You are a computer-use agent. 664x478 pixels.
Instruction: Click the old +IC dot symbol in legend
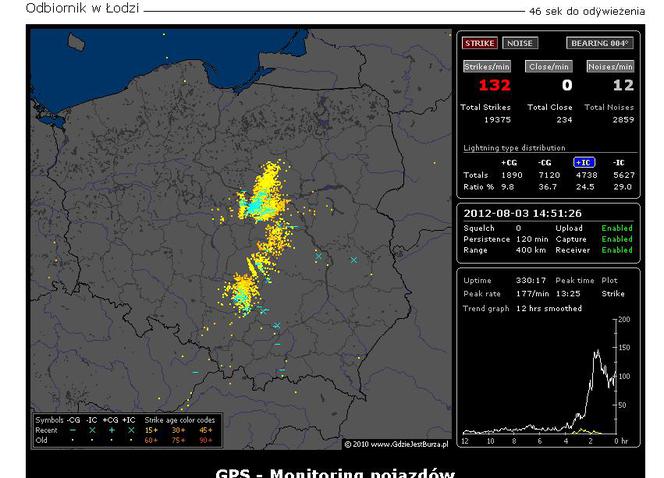pos(131,440)
